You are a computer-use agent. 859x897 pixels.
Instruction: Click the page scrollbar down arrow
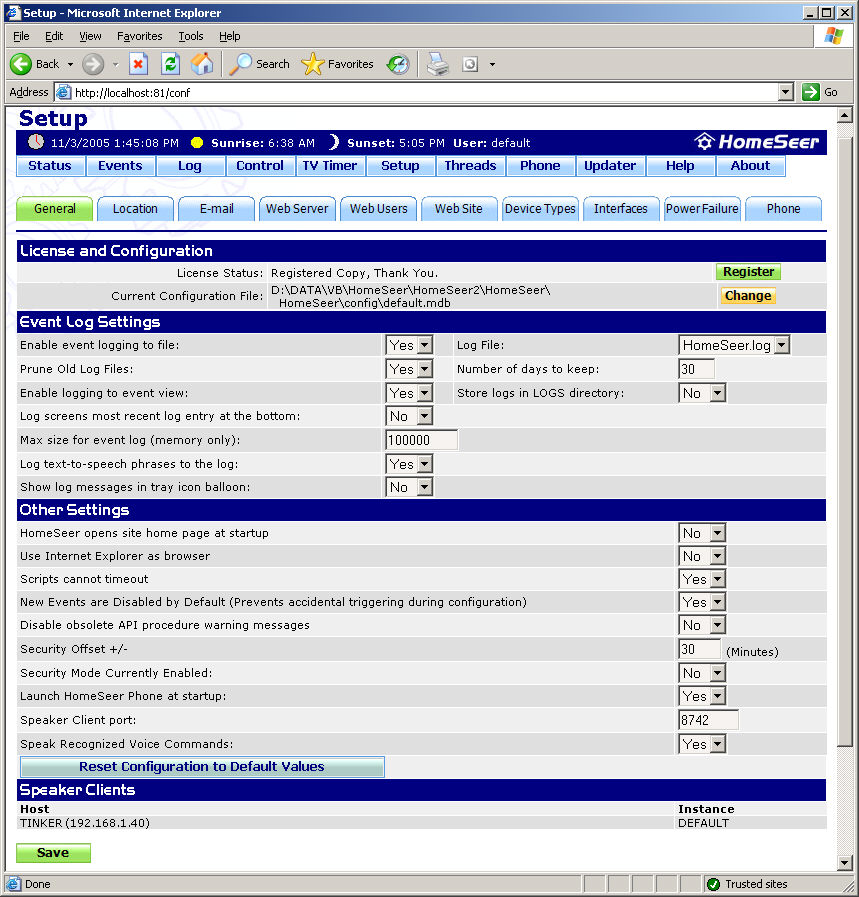click(844, 862)
